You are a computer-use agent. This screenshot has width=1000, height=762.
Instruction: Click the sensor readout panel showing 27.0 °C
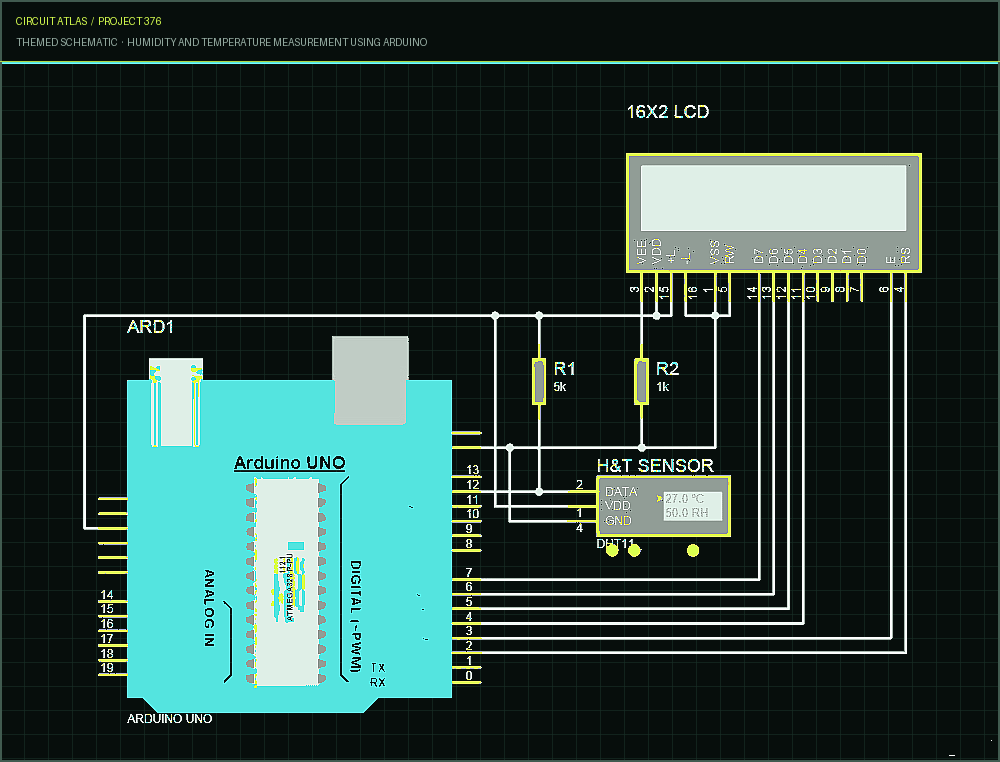tap(693, 506)
